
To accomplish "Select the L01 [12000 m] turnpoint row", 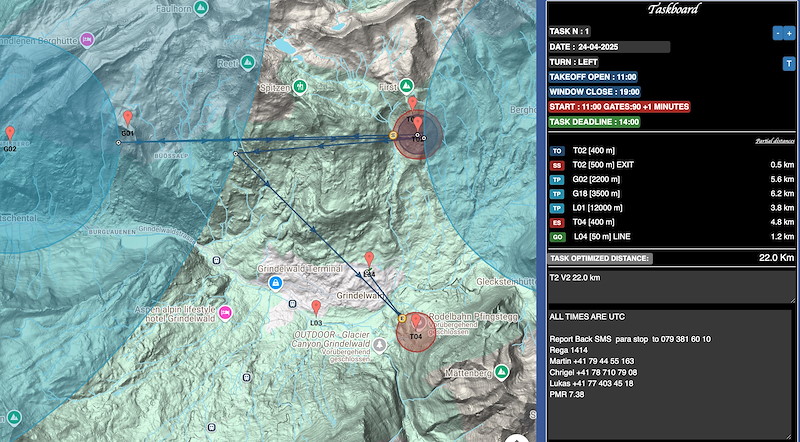I will [x=672, y=208].
